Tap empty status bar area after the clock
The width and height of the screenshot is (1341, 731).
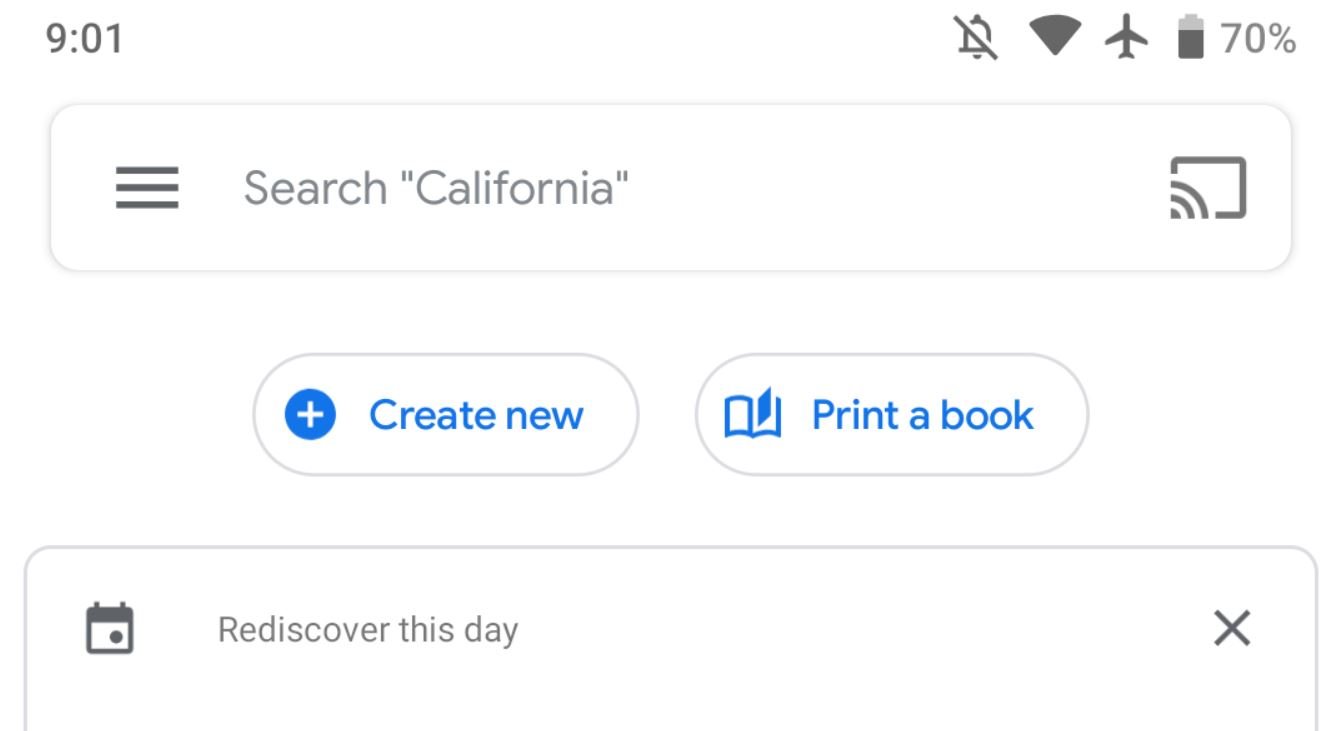click(500, 40)
